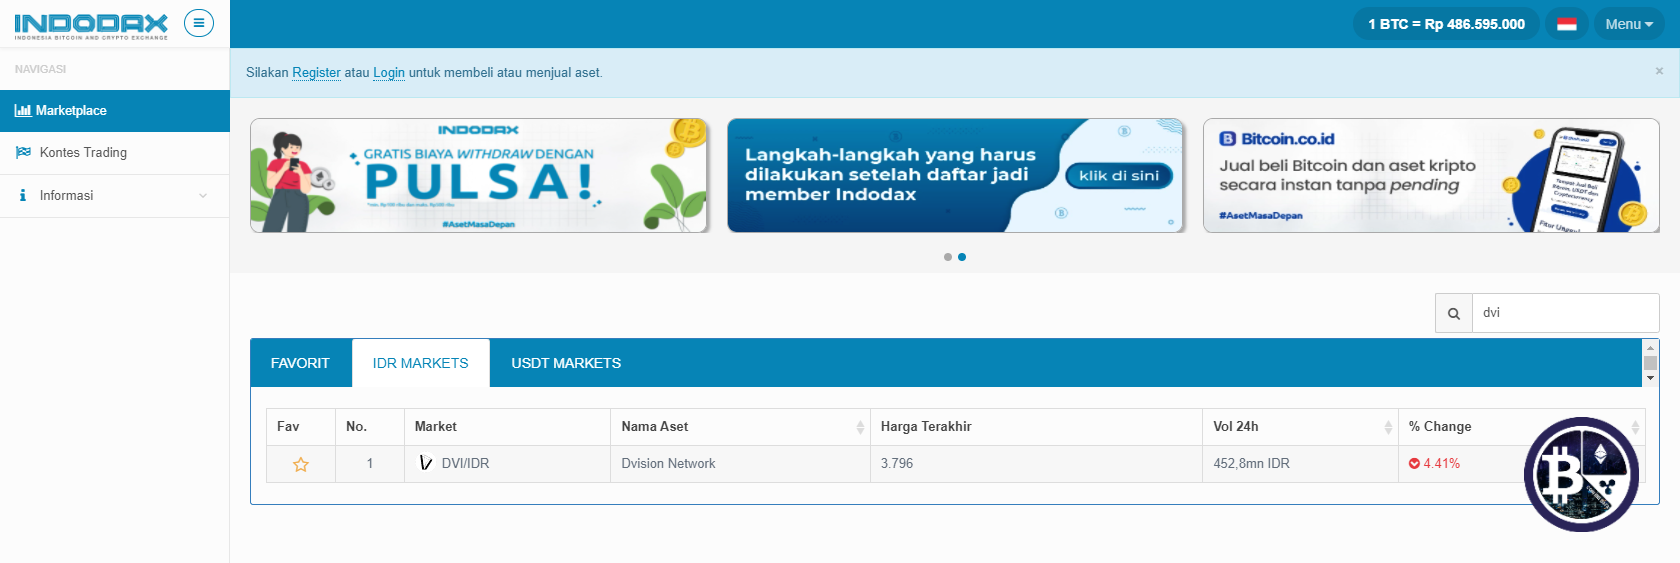This screenshot has width=1680, height=563.
Task: Click the Dvision Network asset name
Action: pos(668,464)
